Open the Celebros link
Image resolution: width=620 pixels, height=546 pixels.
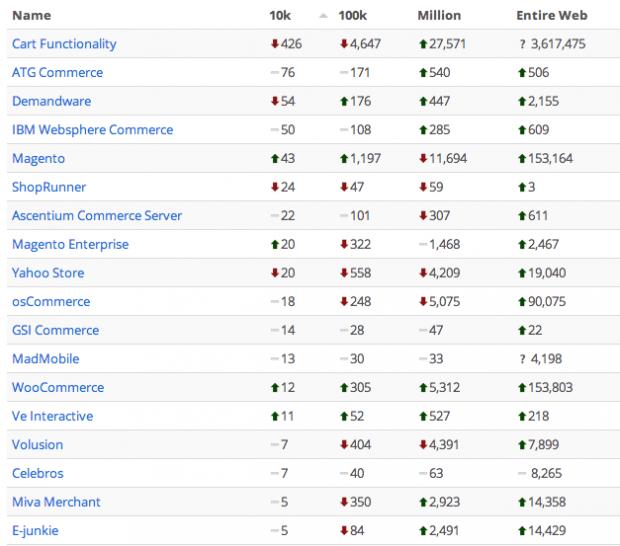38,473
